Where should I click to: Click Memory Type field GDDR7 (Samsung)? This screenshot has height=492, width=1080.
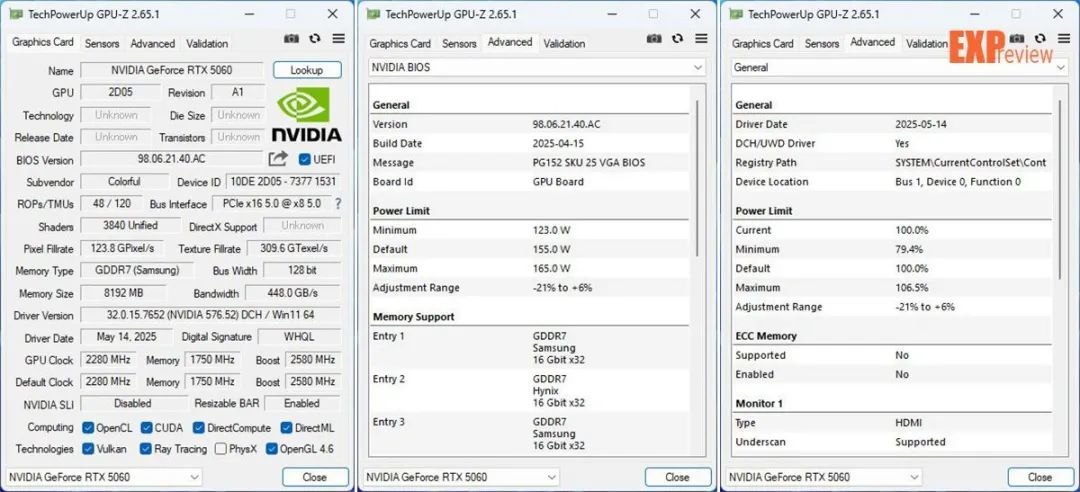pos(137,271)
